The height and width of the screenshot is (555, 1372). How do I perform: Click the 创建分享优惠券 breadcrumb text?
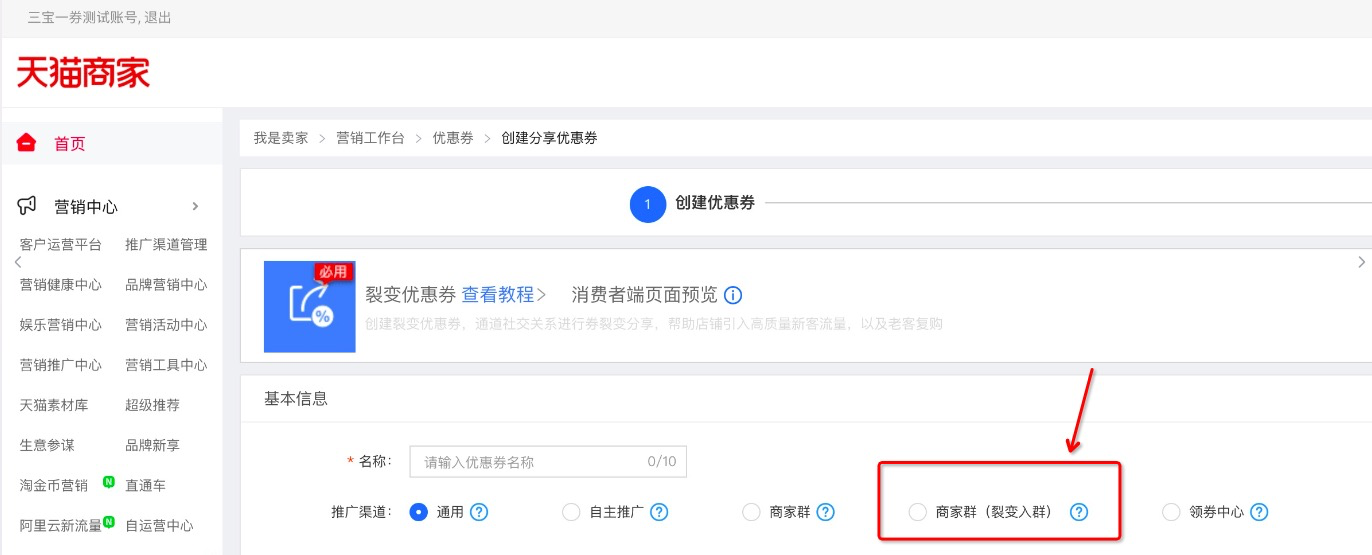click(x=549, y=138)
